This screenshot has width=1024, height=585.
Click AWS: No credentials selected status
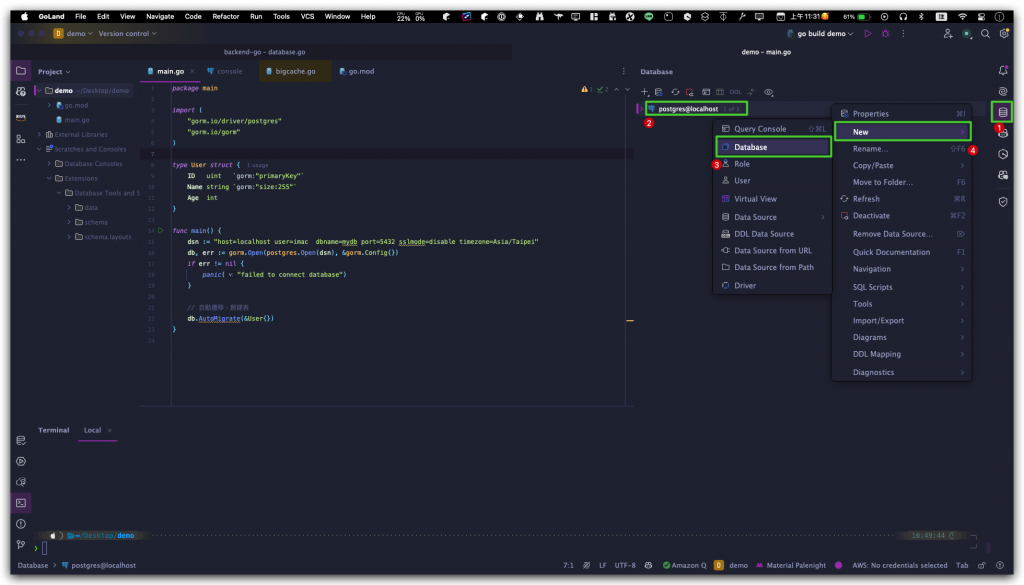(x=899, y=565)
